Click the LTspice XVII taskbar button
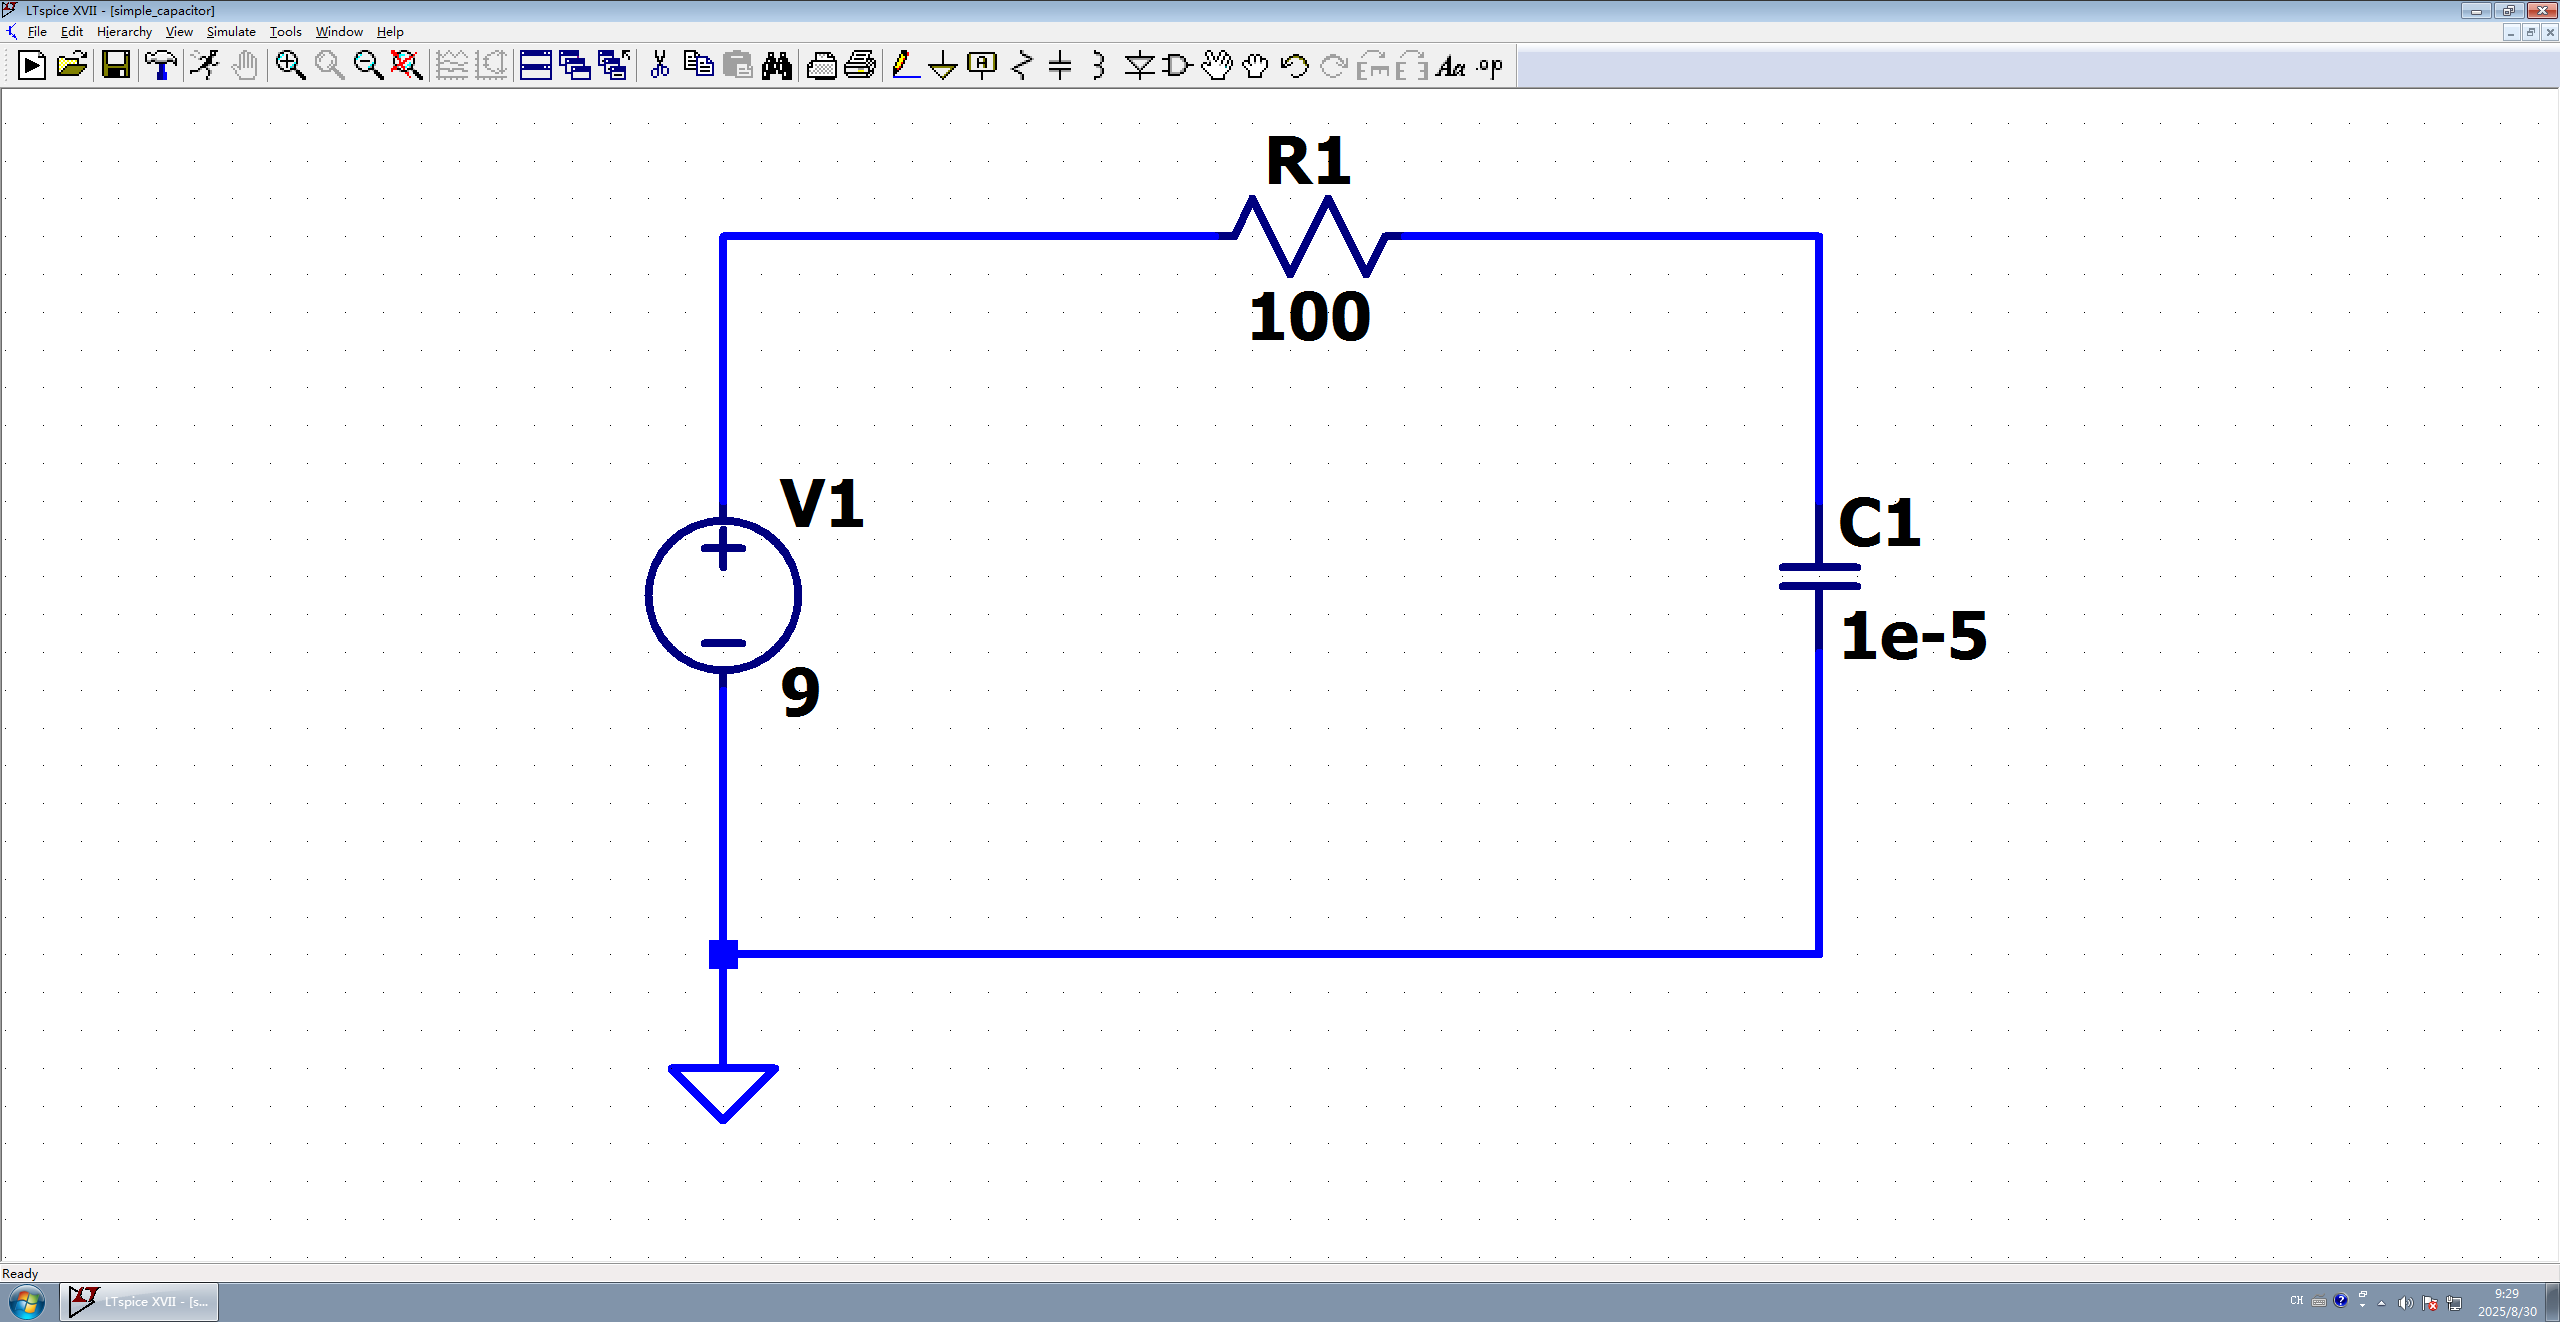This screenshot has height=1322, width=2560. [139, 1302]
